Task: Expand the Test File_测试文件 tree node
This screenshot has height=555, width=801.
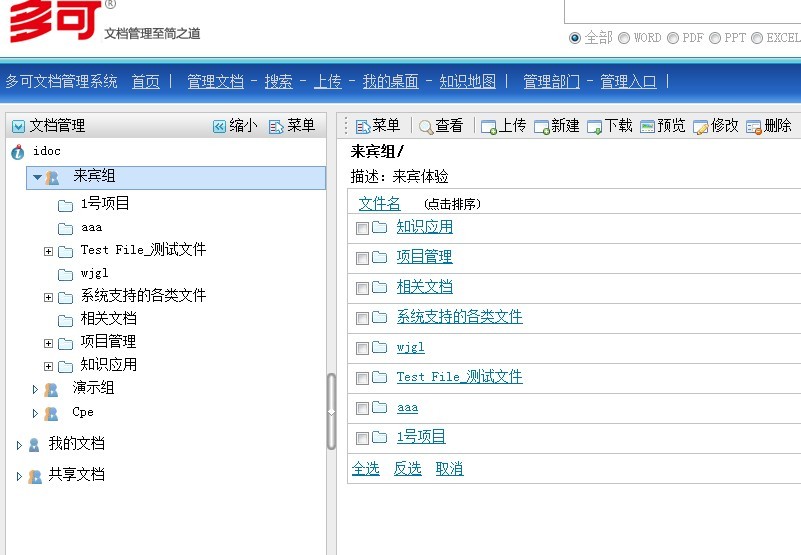Action: 48,250
